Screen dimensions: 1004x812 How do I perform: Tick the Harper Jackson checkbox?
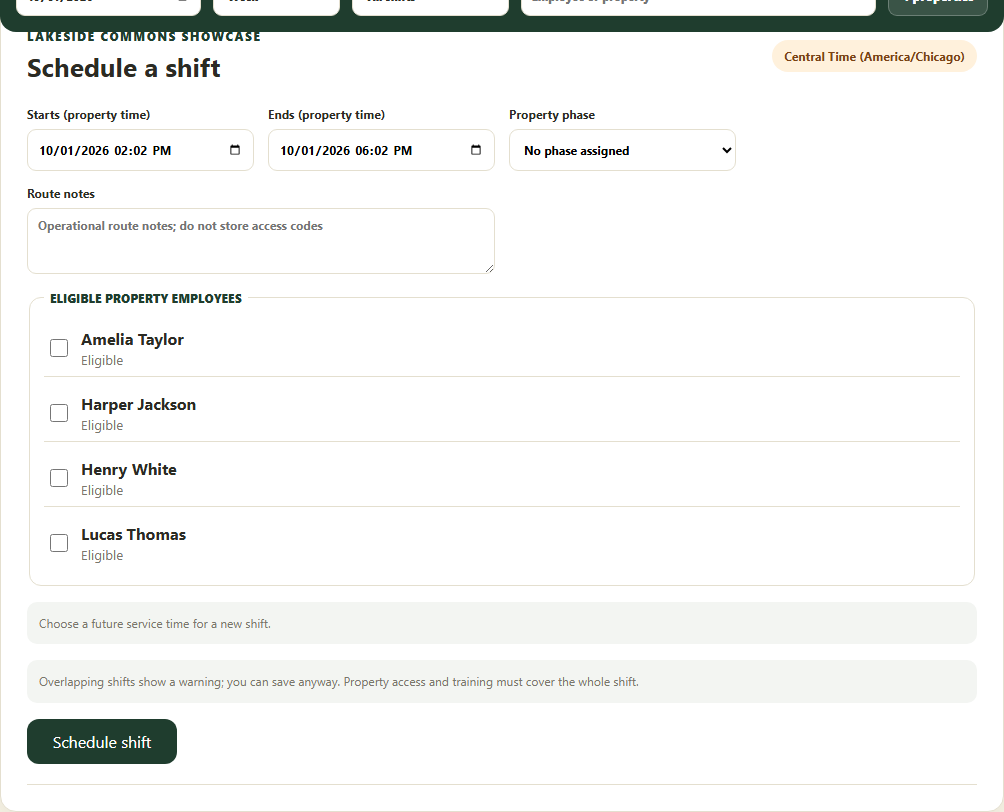click(59, 413)
